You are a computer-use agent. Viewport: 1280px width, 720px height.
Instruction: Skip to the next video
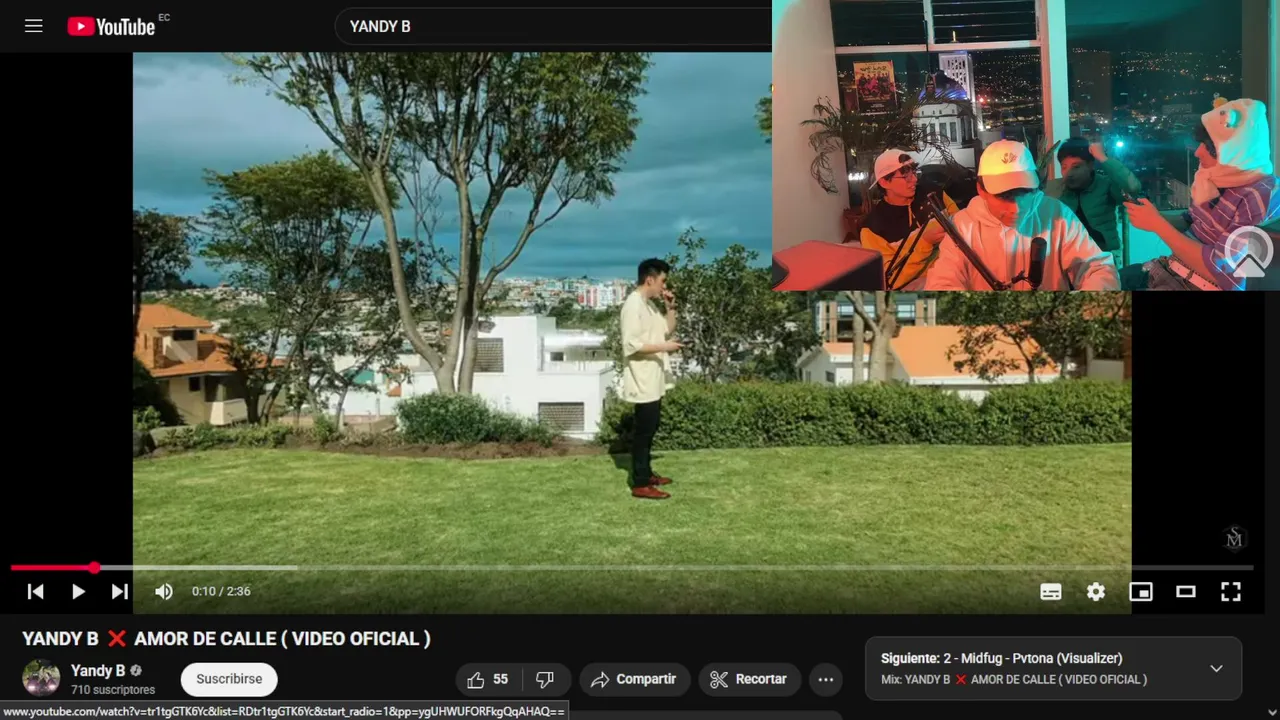coord(120,591)
